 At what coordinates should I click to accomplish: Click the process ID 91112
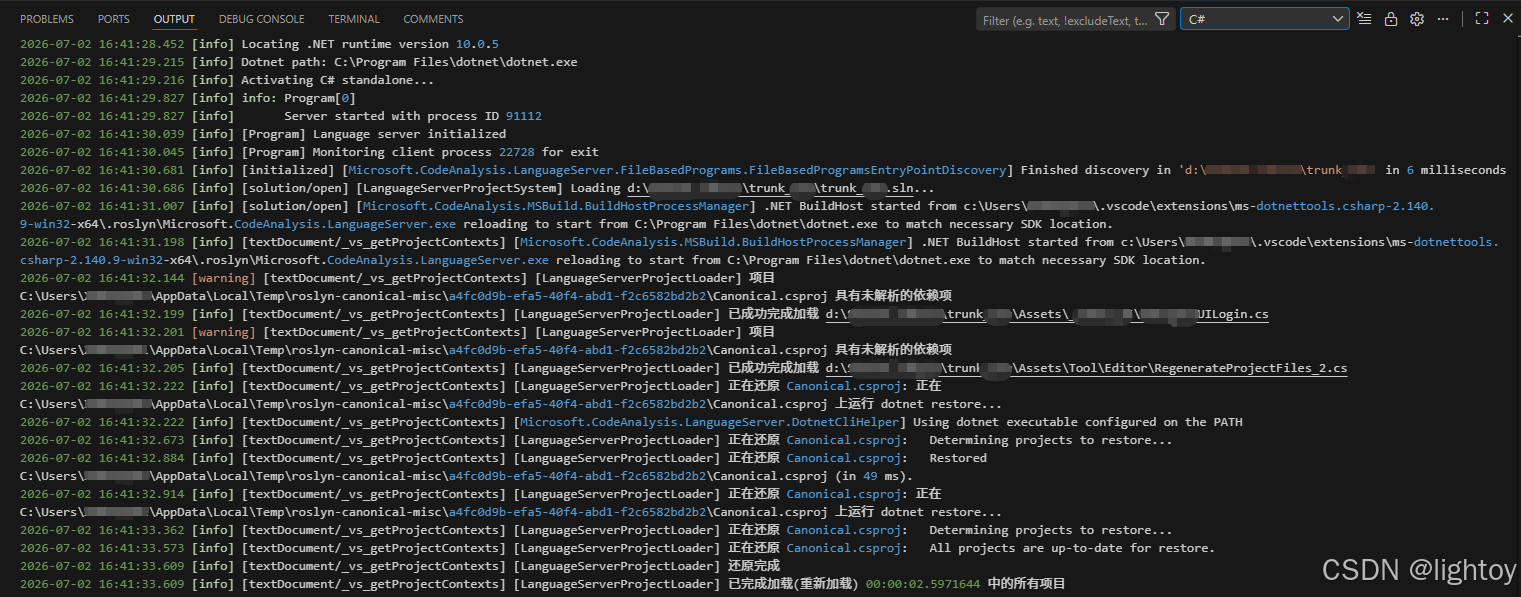tap(523, 116)
